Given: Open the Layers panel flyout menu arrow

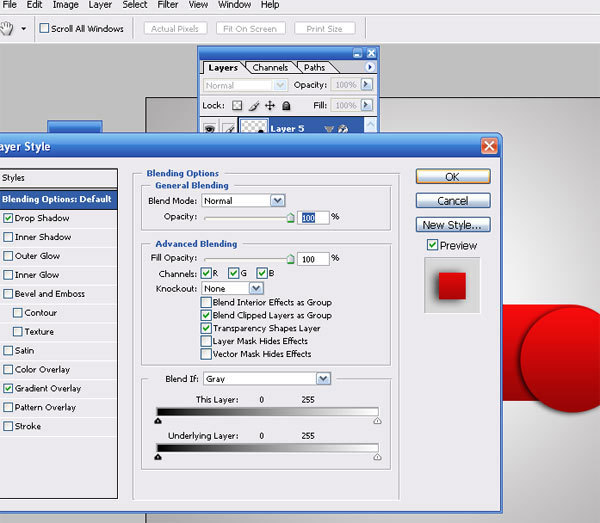Looking at the screenshot, I should pos(370,67).
